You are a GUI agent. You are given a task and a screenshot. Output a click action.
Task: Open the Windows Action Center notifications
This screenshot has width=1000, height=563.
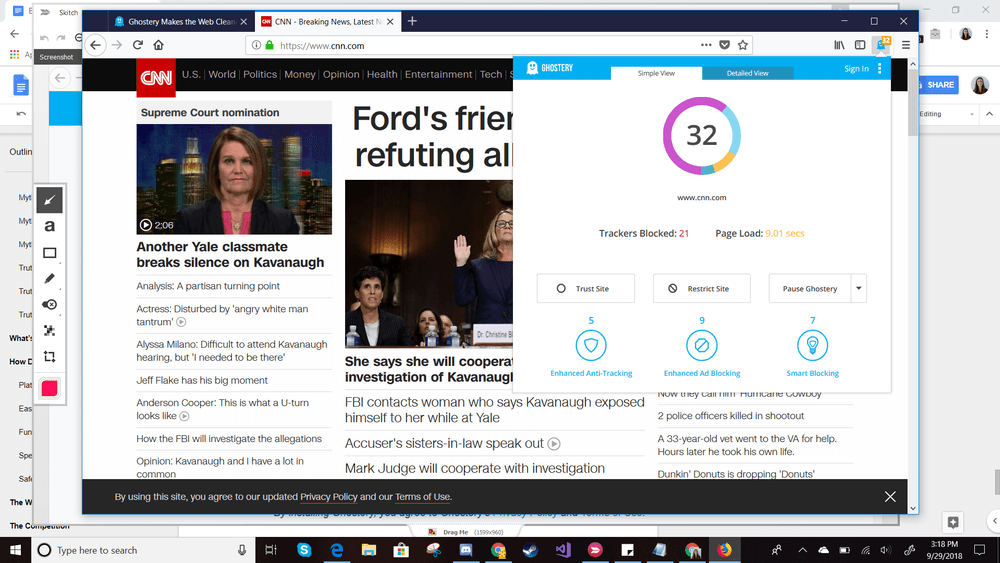[980, 550]
